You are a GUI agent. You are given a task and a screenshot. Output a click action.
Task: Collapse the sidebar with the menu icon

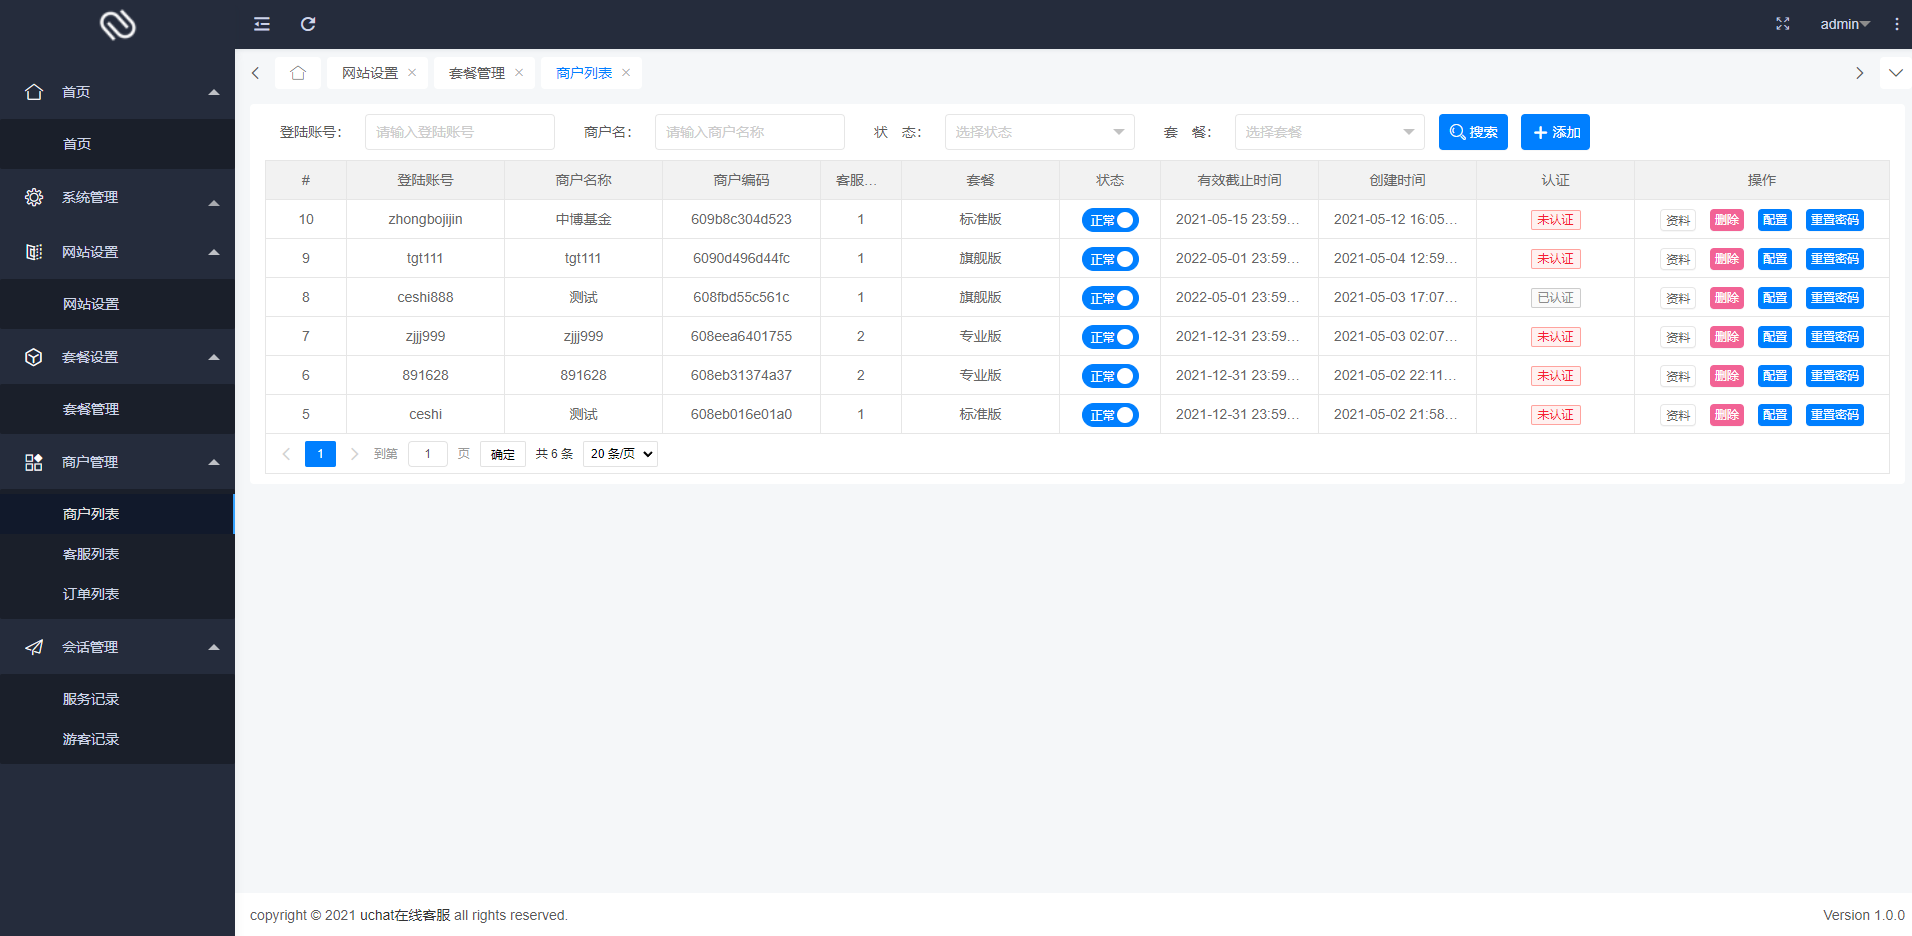pos(262,24)
